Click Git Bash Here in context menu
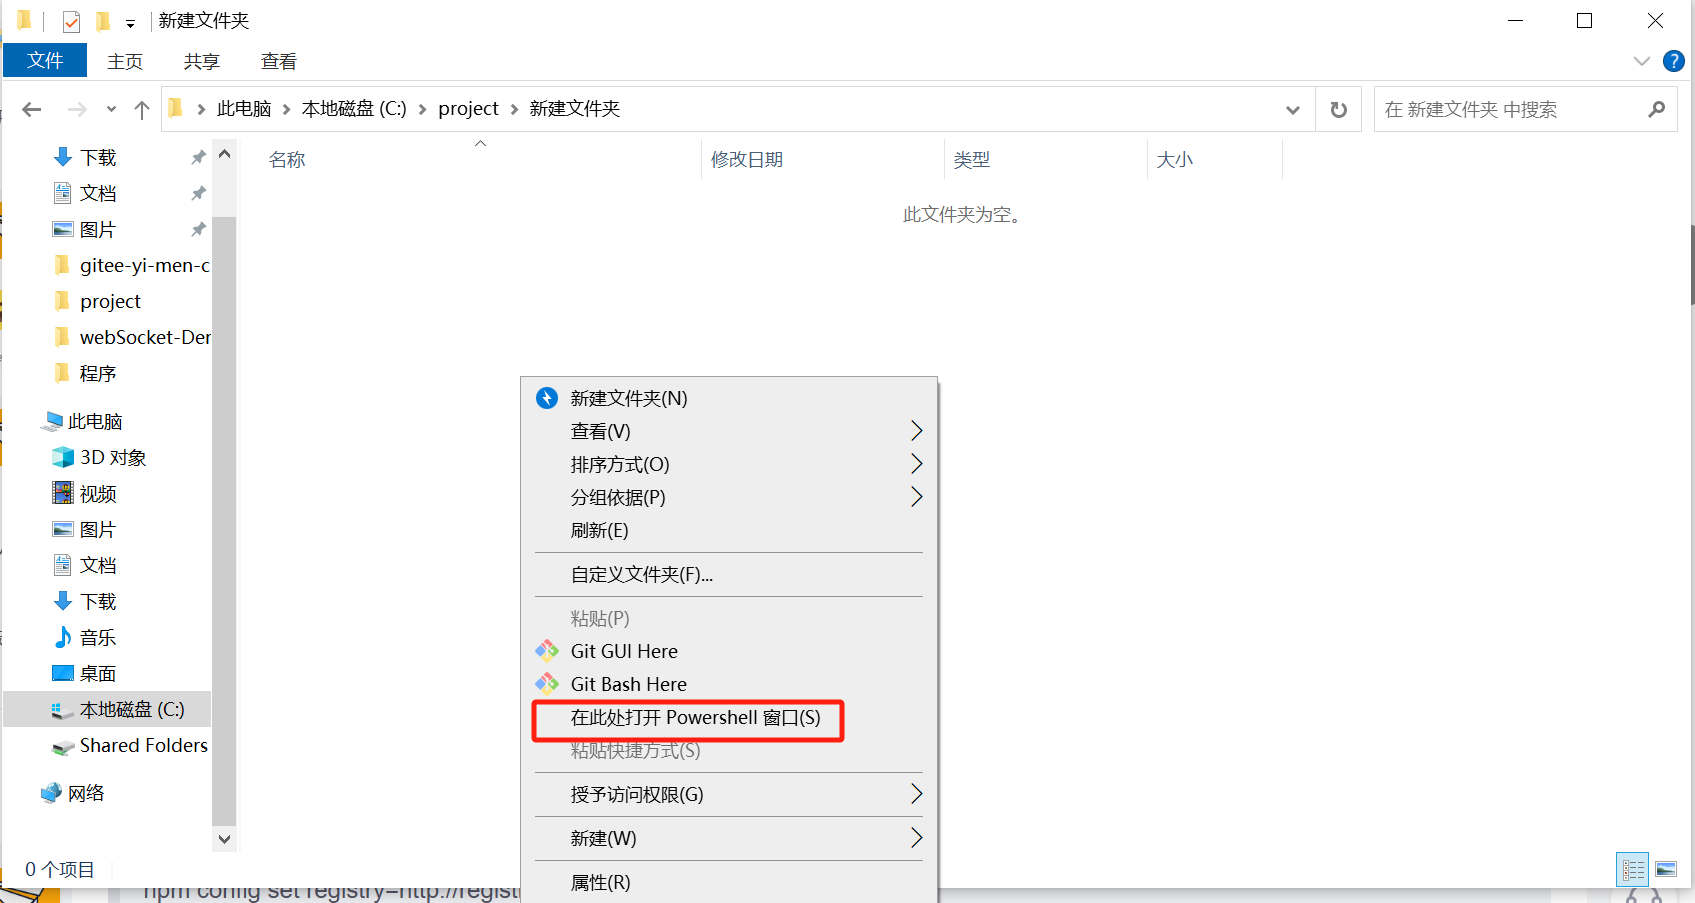This screenshot has height=903, width=1695. coord(729,684)
